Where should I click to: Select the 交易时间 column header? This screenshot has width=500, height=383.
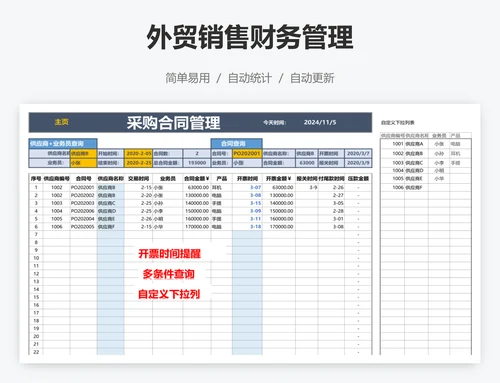(x=138, y=179)
